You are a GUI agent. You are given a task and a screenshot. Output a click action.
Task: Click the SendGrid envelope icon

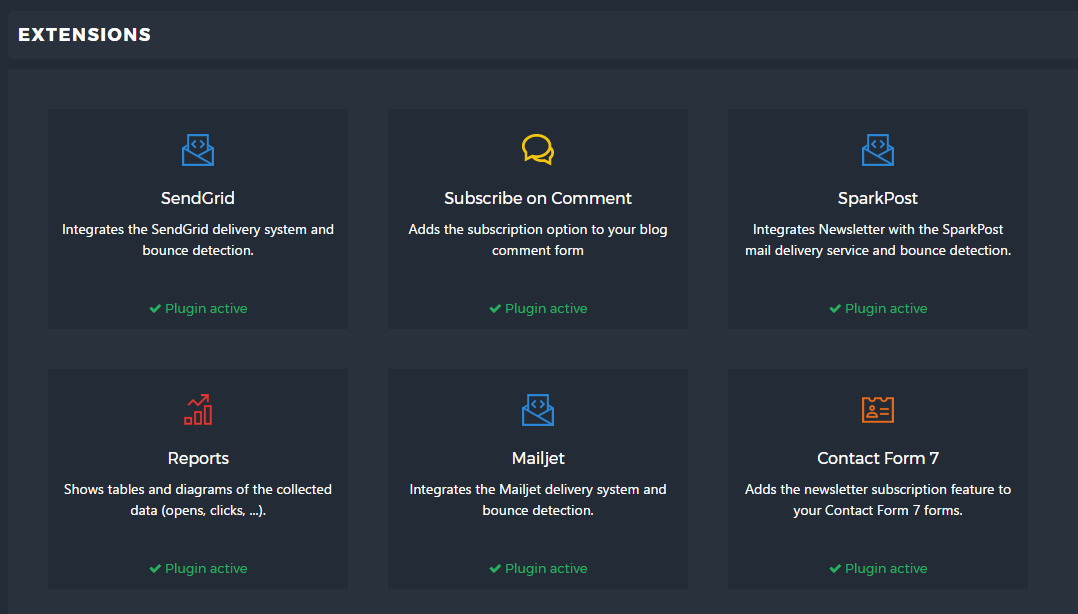[198, 150]
